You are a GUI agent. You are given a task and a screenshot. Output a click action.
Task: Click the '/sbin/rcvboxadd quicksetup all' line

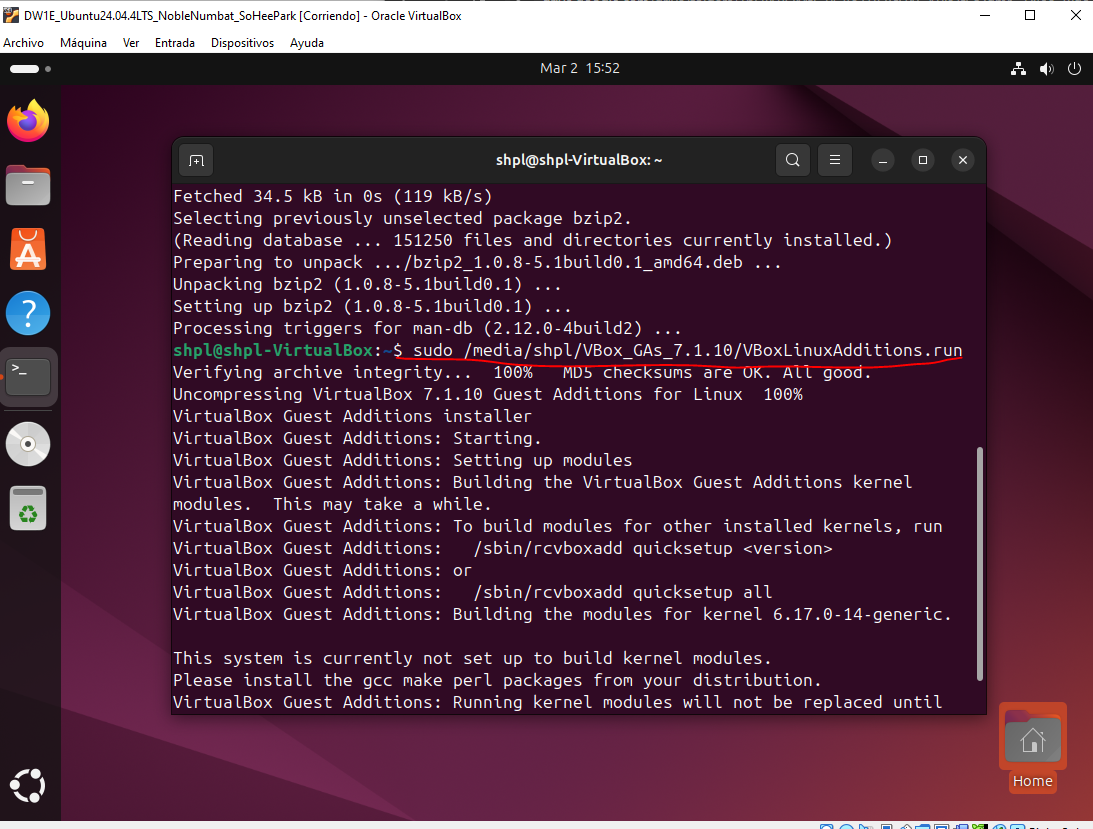[473, 592]
